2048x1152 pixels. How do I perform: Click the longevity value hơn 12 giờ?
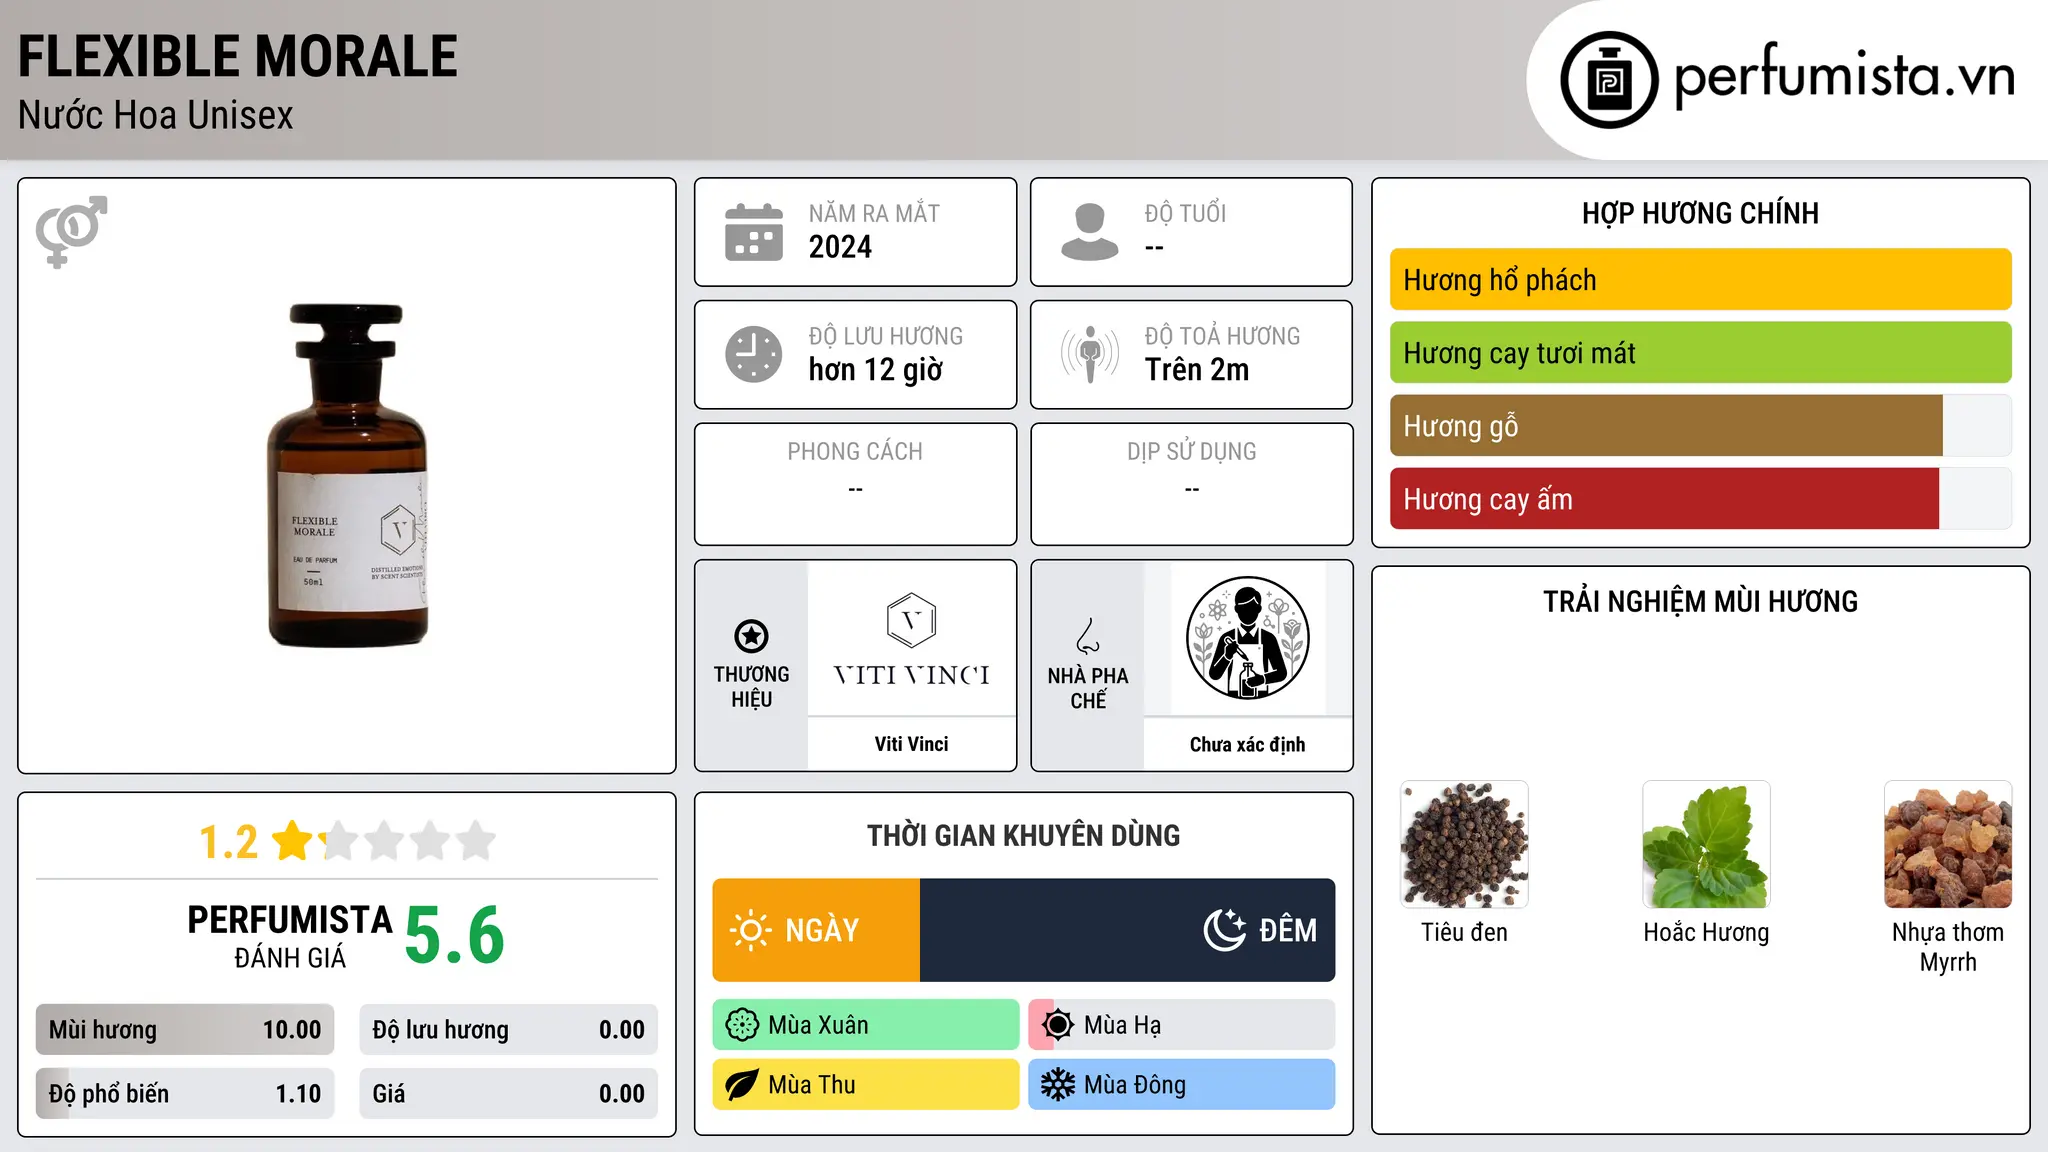(x=876, y=370)
